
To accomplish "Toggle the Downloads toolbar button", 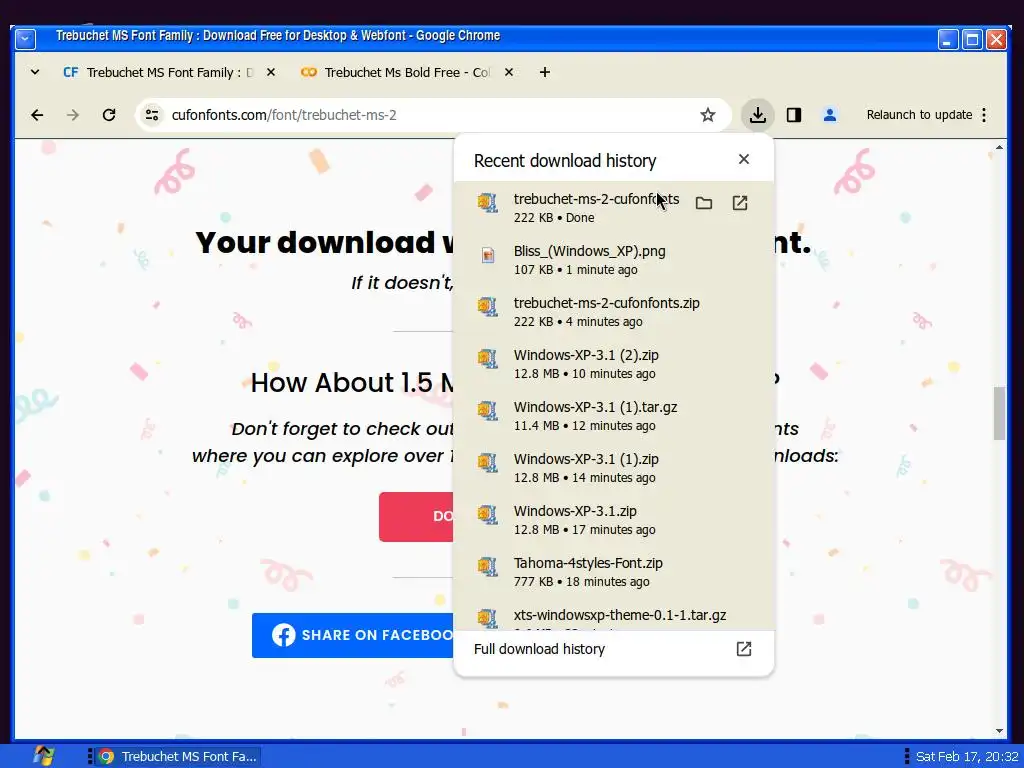I will coord(758,115).
